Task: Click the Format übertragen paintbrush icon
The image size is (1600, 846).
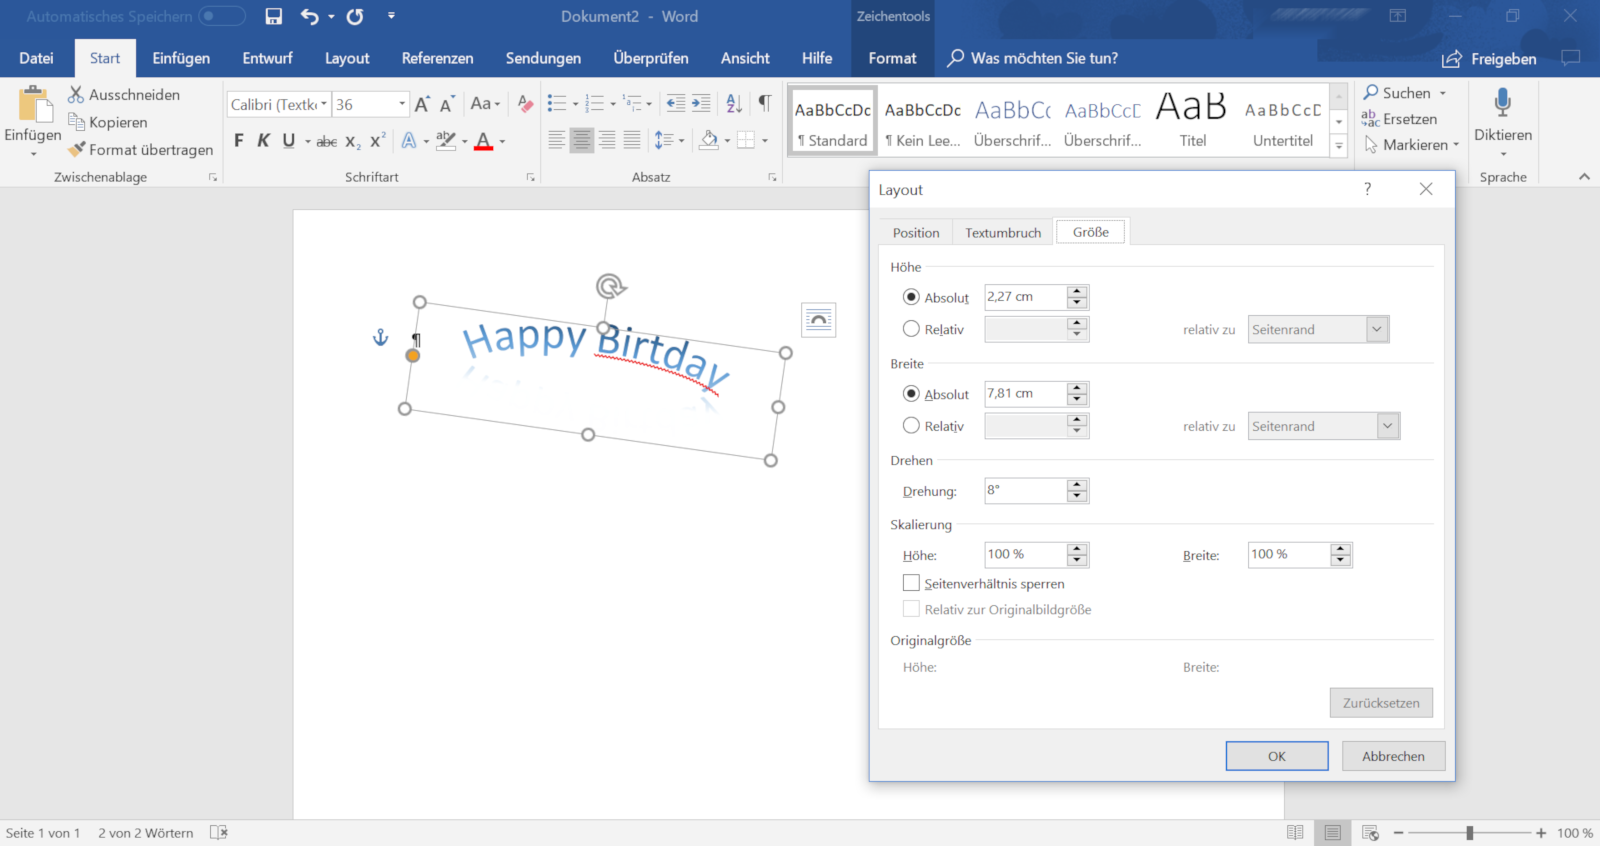Action: 77,149
